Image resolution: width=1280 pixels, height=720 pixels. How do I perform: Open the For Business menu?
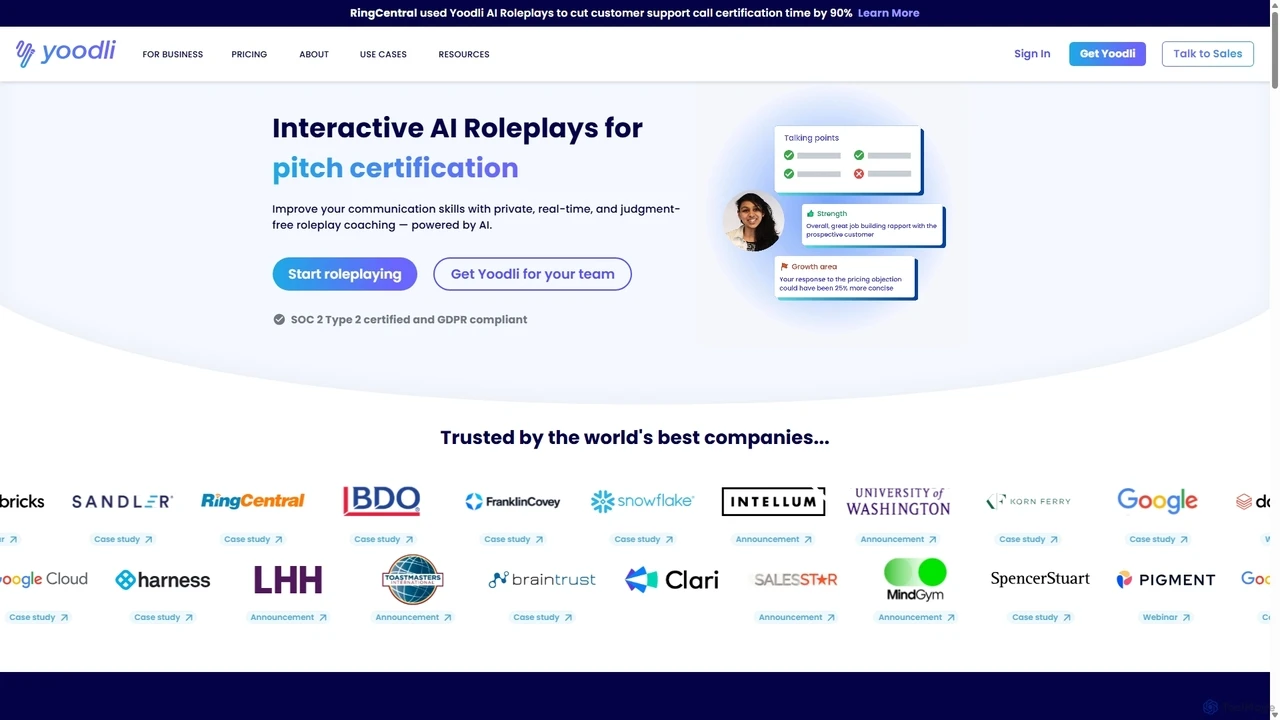pyautogui.click(x=172, y=54)
